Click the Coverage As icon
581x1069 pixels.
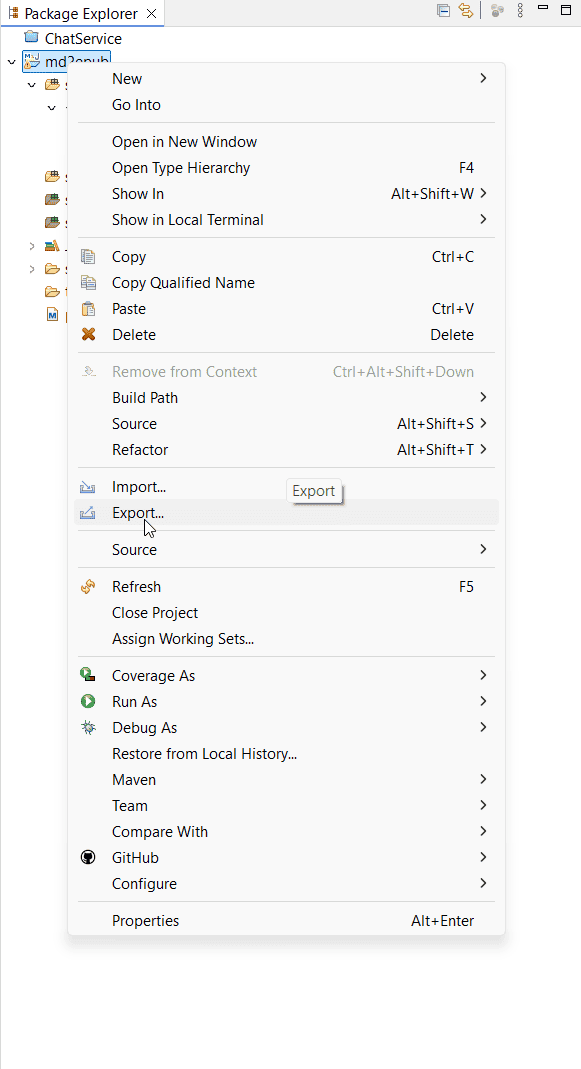(x=88, y=676)
